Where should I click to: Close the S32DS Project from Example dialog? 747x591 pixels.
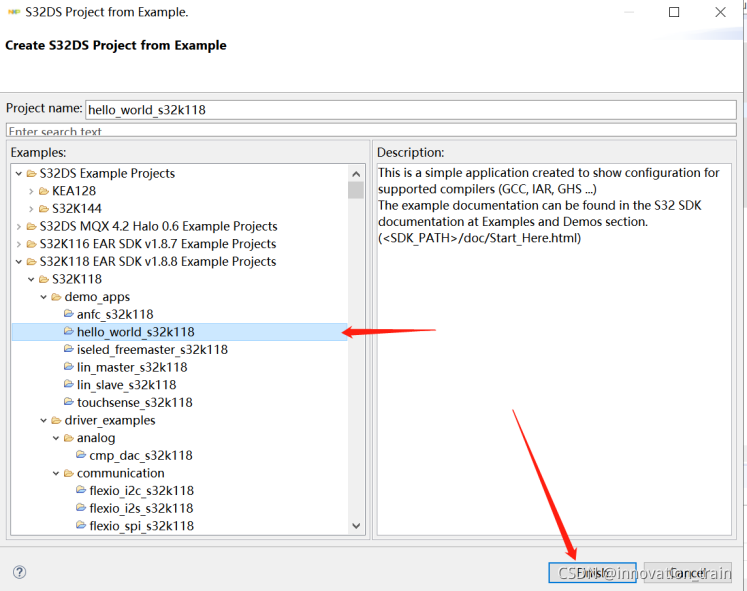720,12
